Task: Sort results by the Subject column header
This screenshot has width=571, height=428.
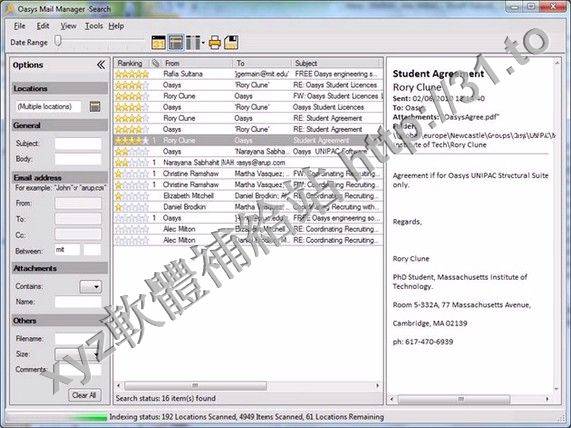Action: 335,63
